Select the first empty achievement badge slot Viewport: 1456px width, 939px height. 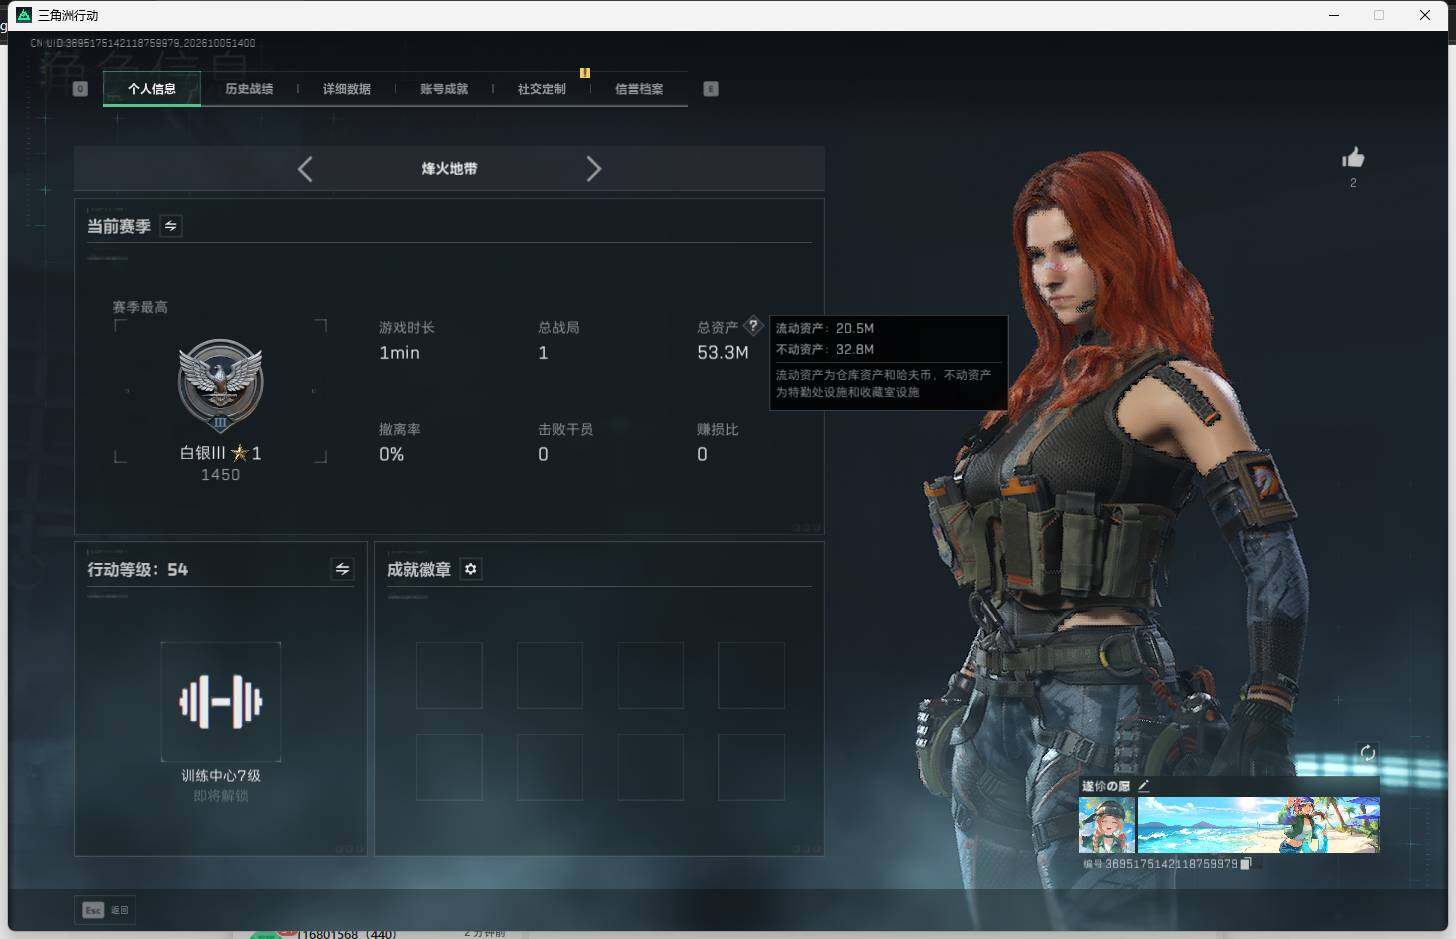click(450, 676)
